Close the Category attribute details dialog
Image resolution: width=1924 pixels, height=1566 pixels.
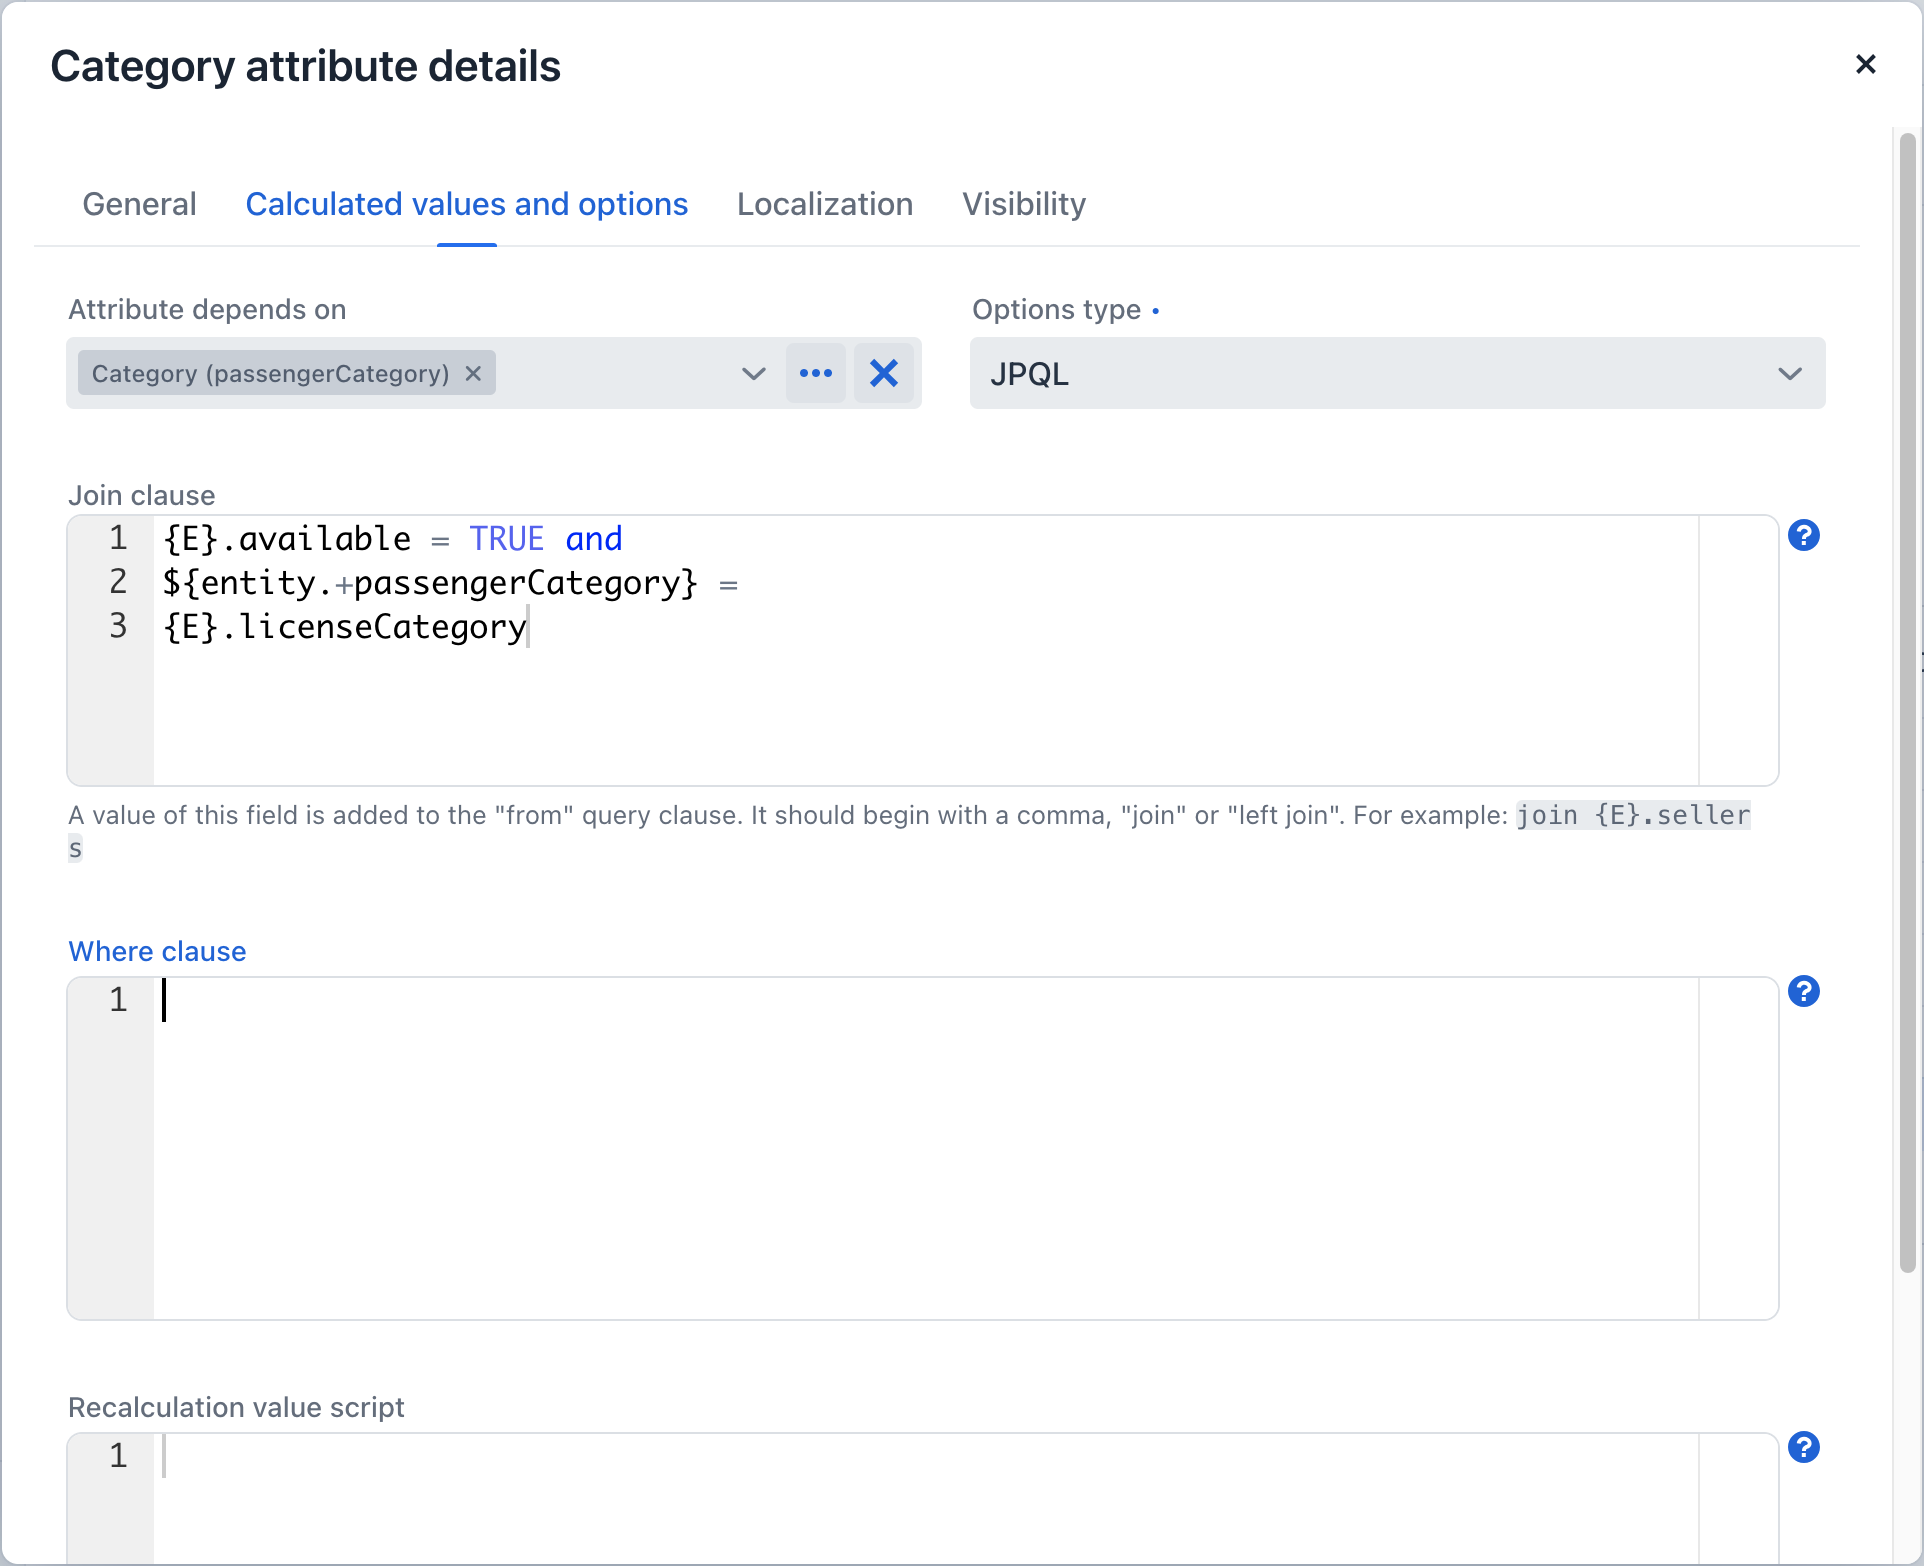coord(1866,64)
